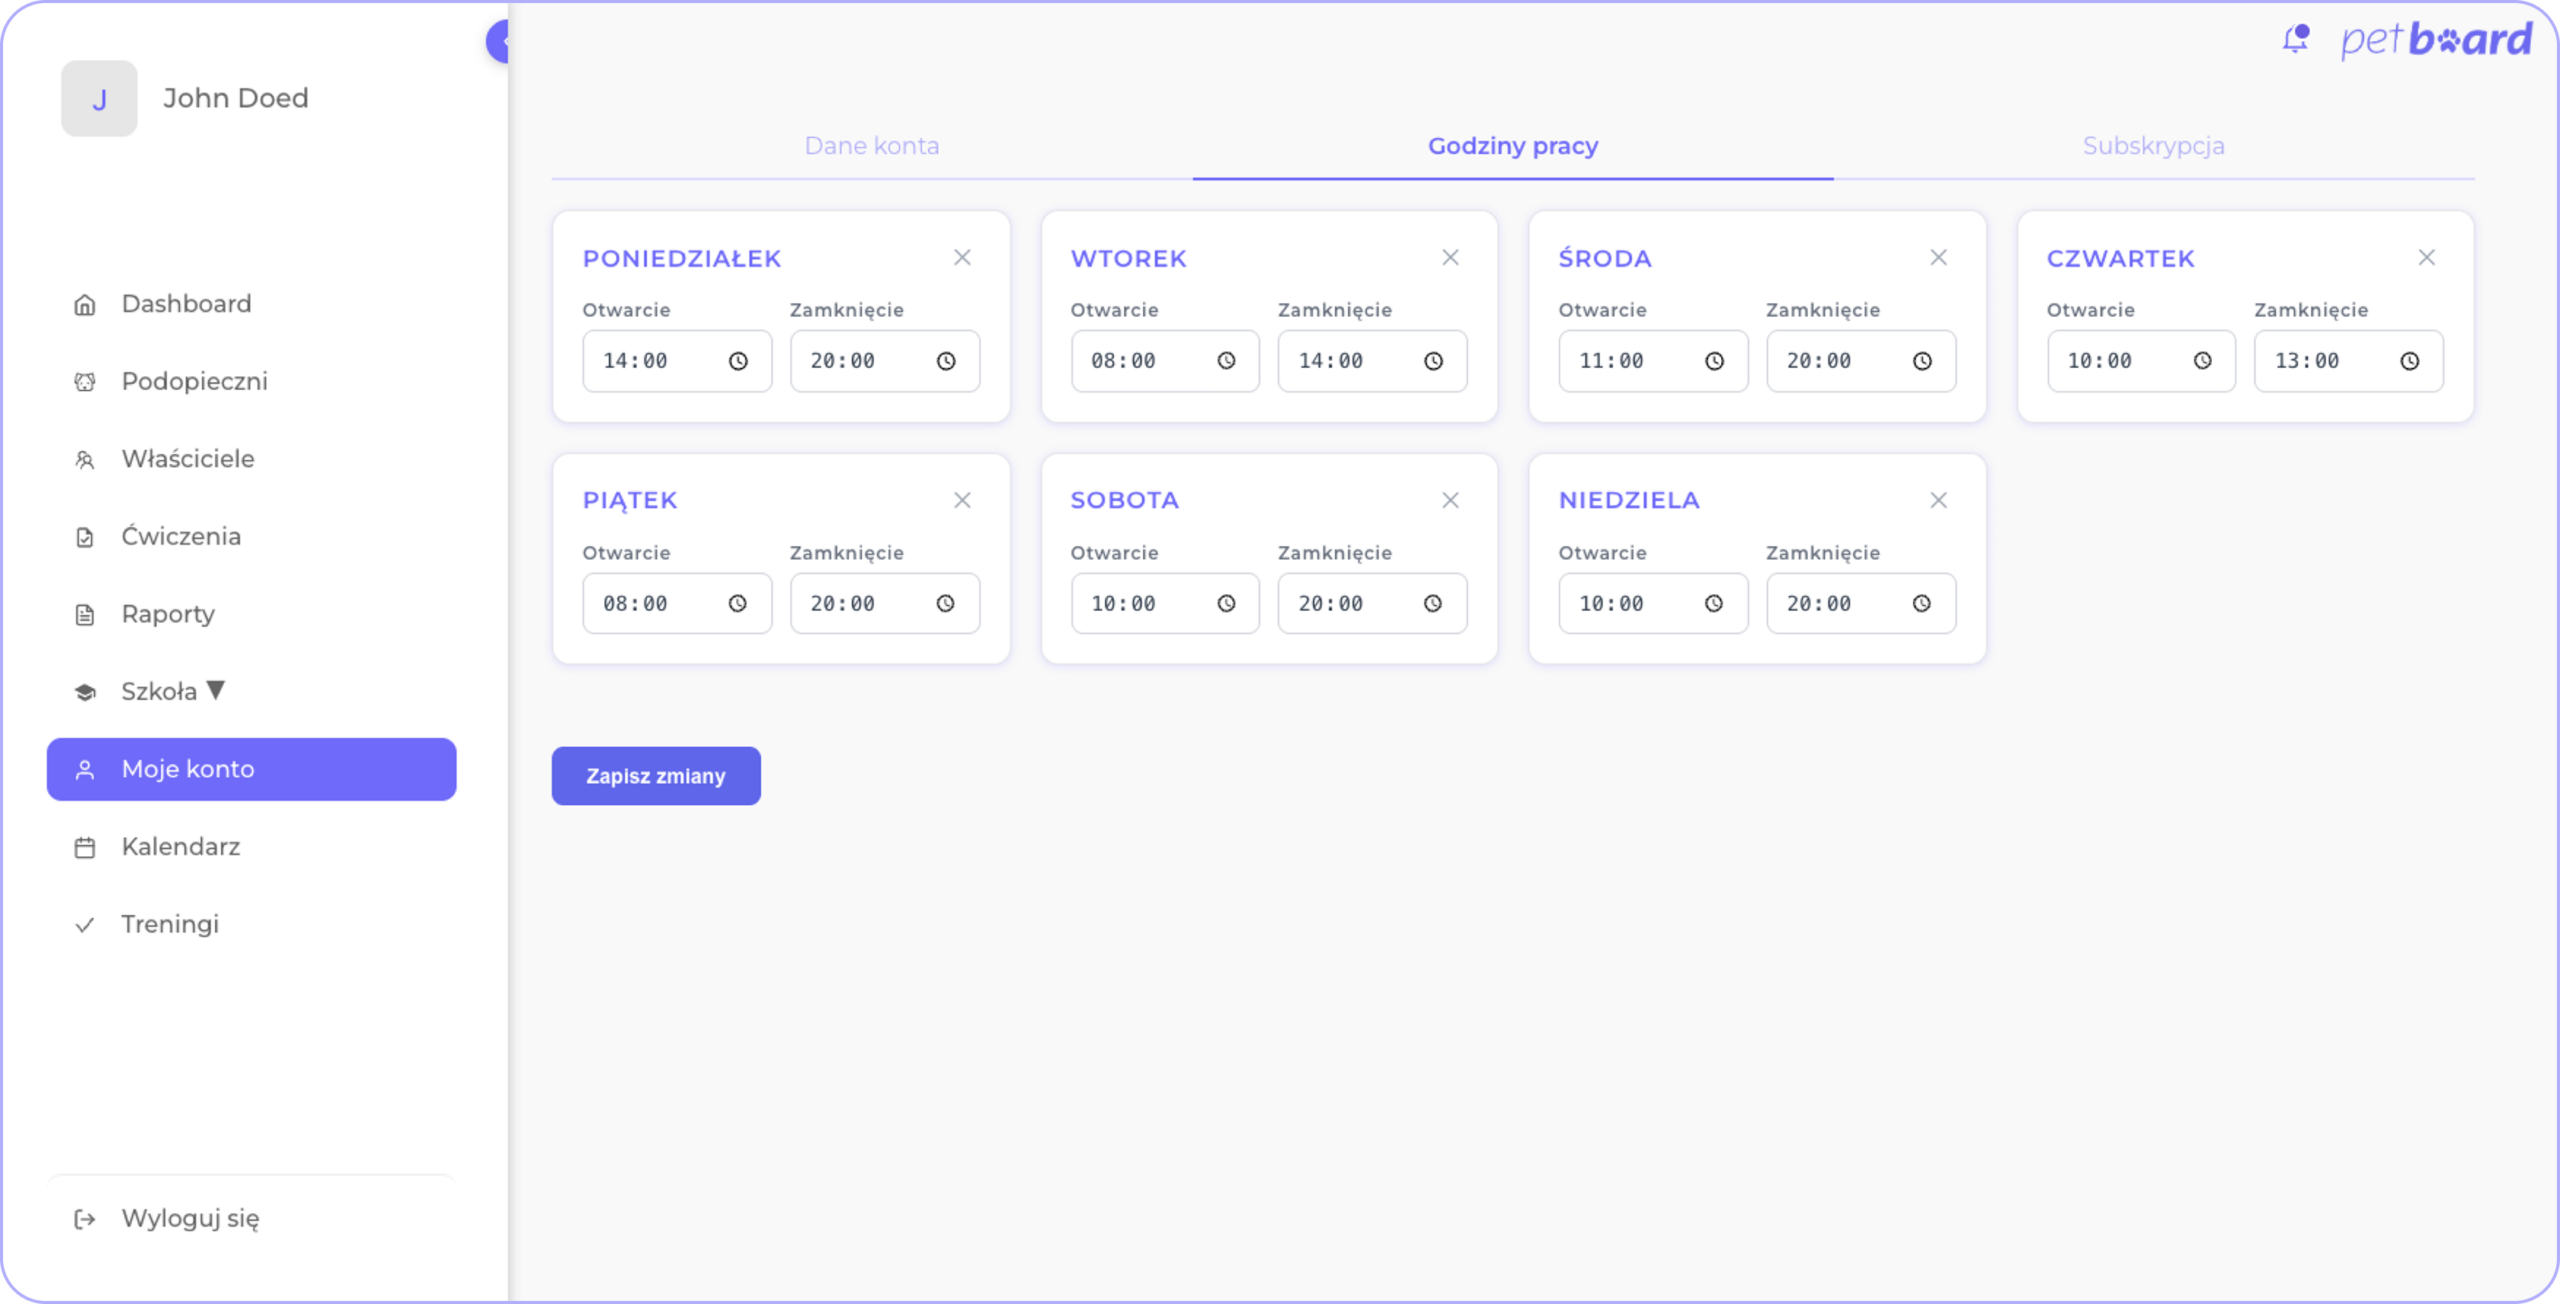Click the Zapisz zmiany button
The width and height of the screenshot is (2560, 1304).
pos(656,776)
